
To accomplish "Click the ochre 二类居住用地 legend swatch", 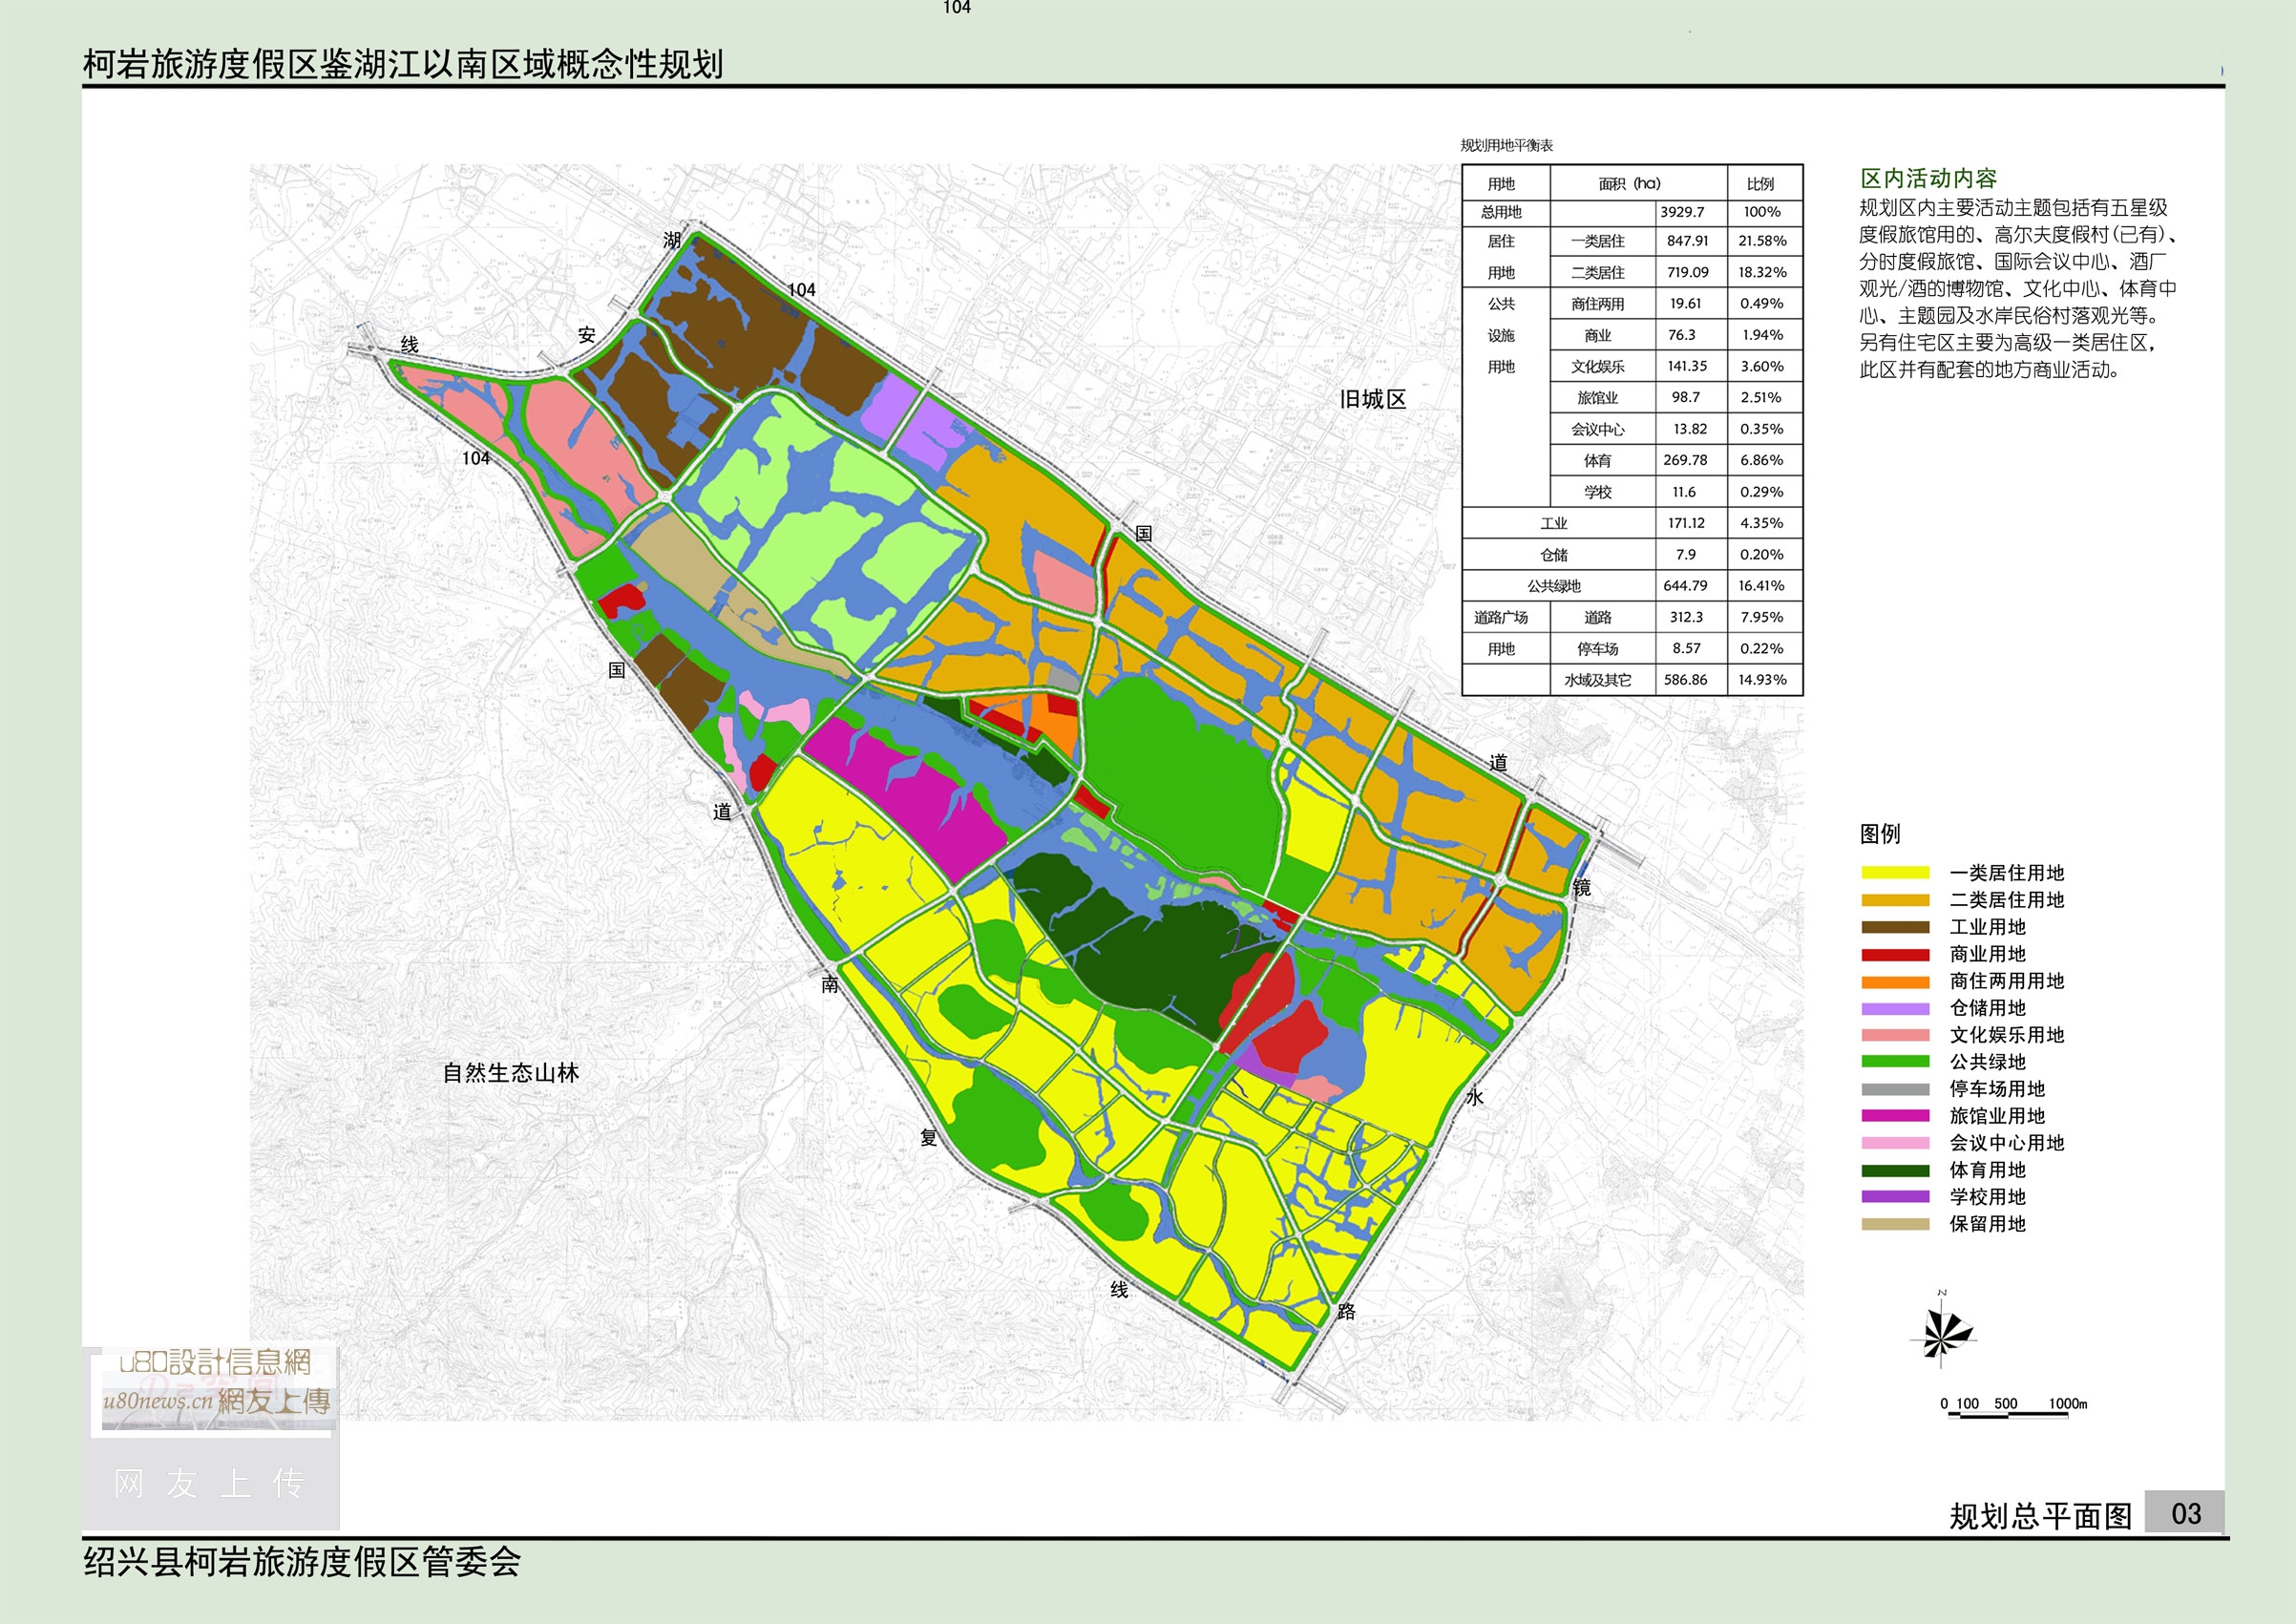I will [x=1895, y=899].
